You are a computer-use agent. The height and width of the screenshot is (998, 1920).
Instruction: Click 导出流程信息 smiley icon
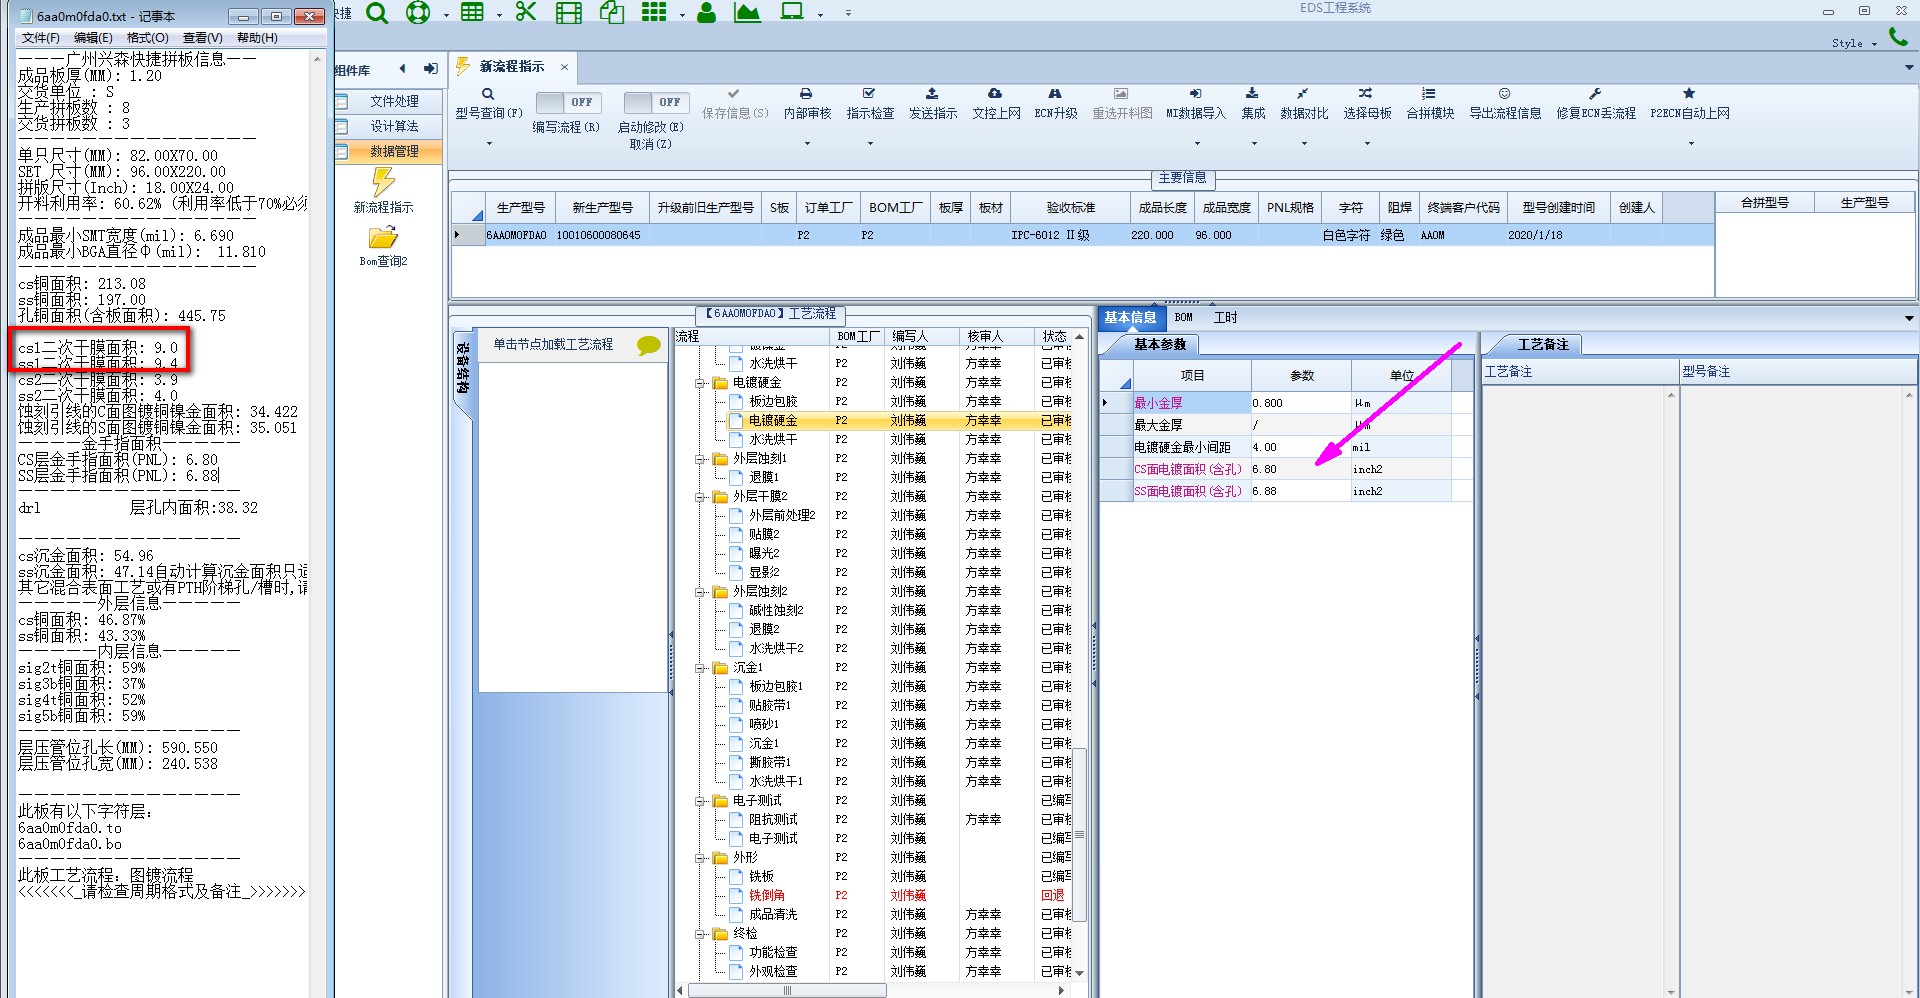[1504, 94]
